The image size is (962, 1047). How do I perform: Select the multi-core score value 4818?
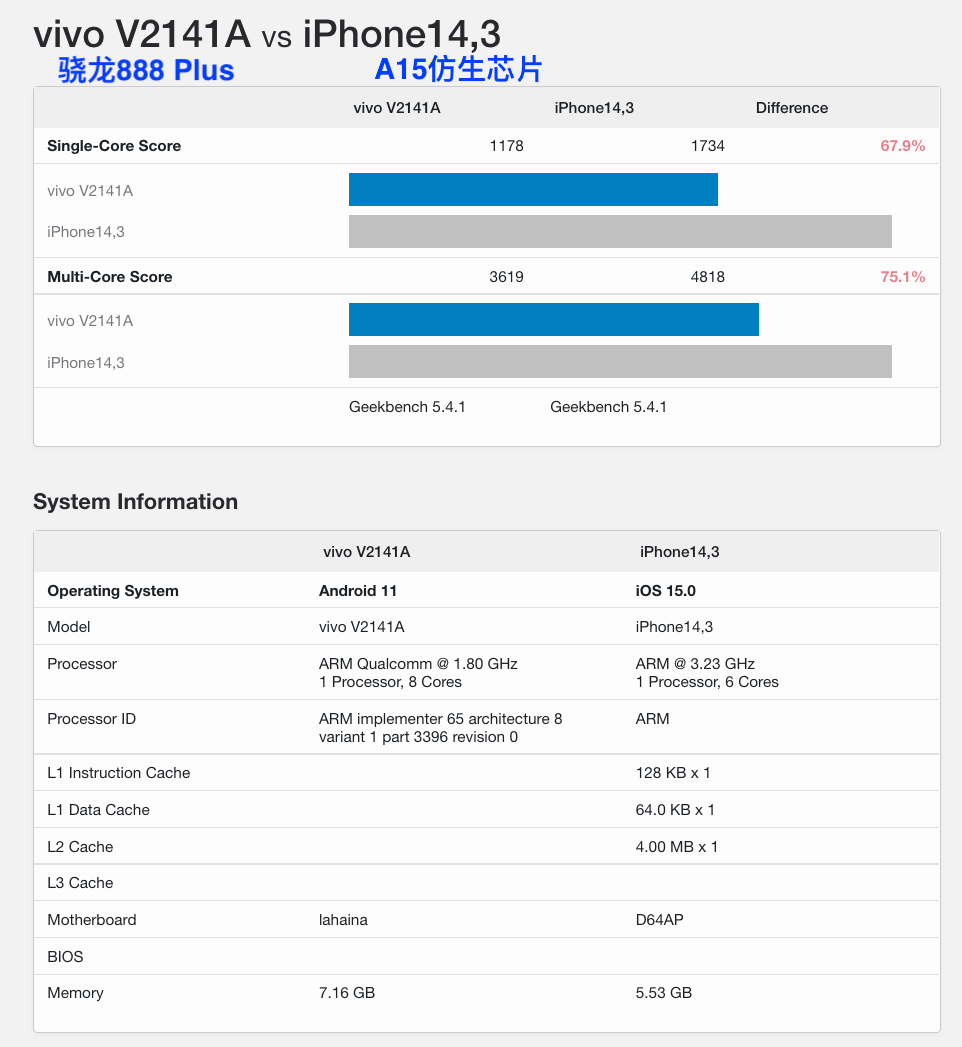tap(708, 276)
